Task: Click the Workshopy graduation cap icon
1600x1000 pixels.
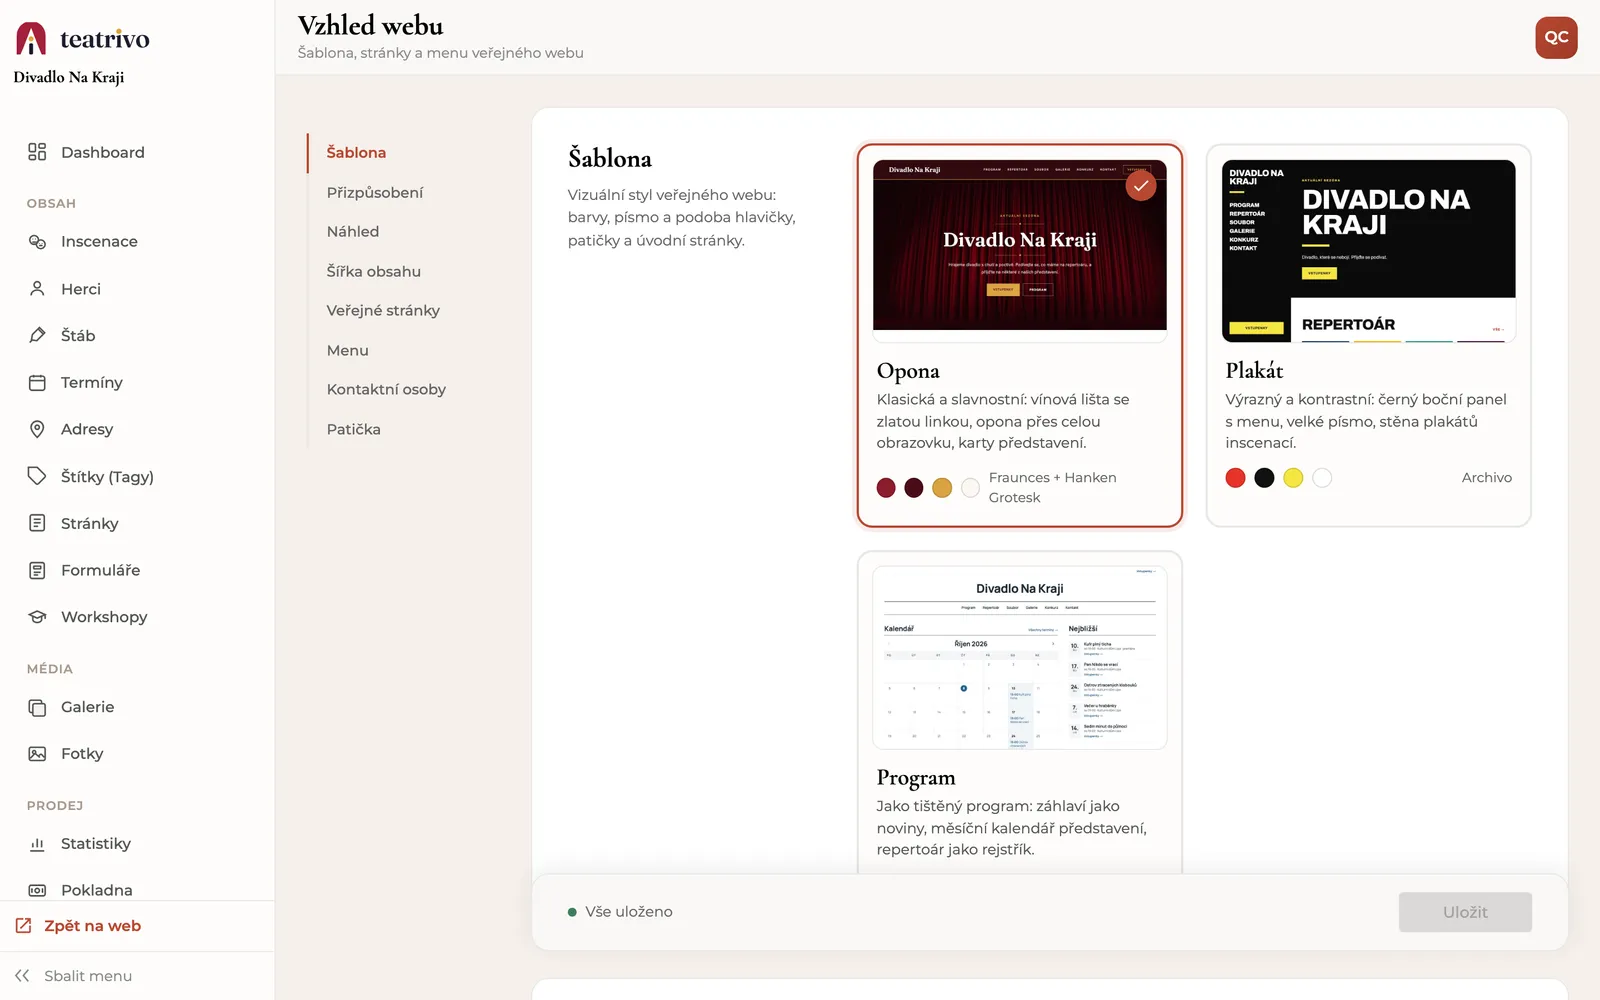Action: pyautogui.click(x=37, y=617)
